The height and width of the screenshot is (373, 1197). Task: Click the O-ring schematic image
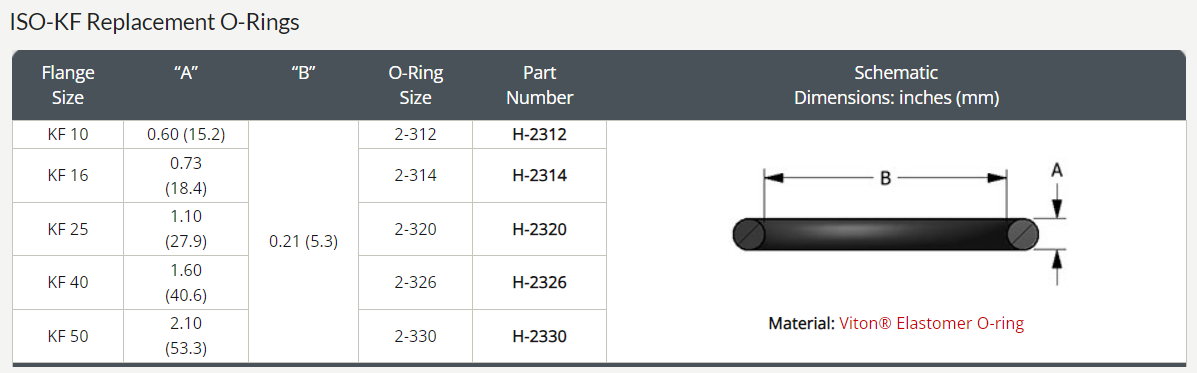click(x=899, y=227)
